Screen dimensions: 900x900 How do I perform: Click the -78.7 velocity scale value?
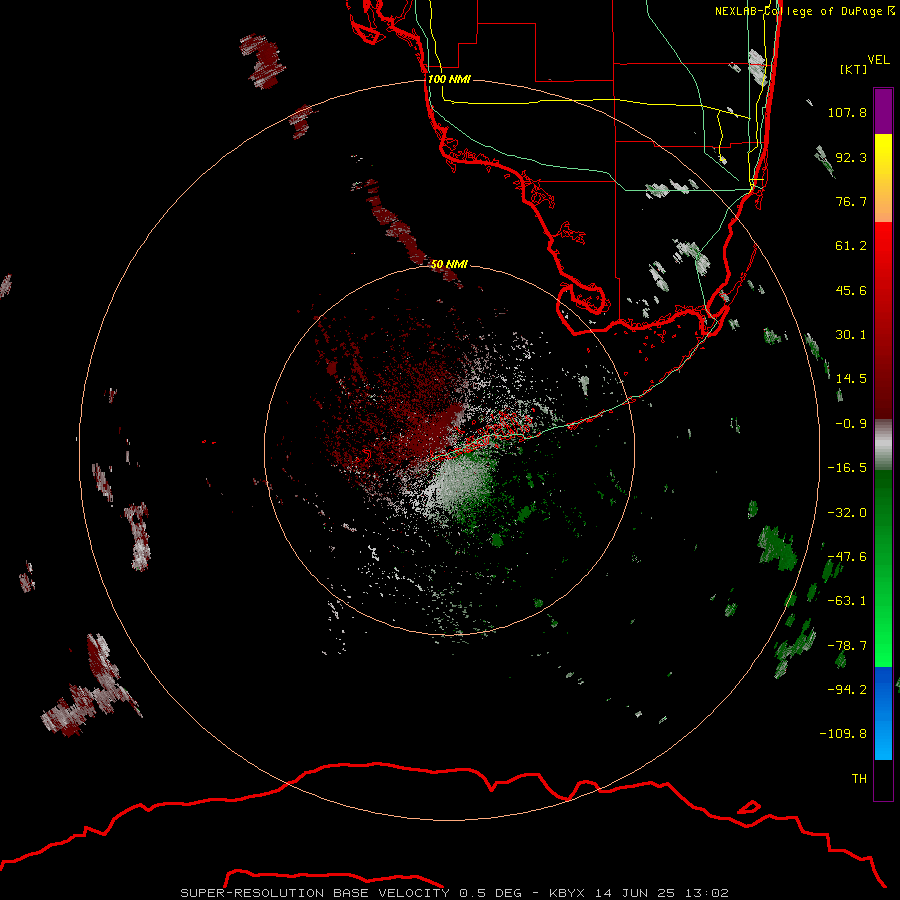point(847,646)
